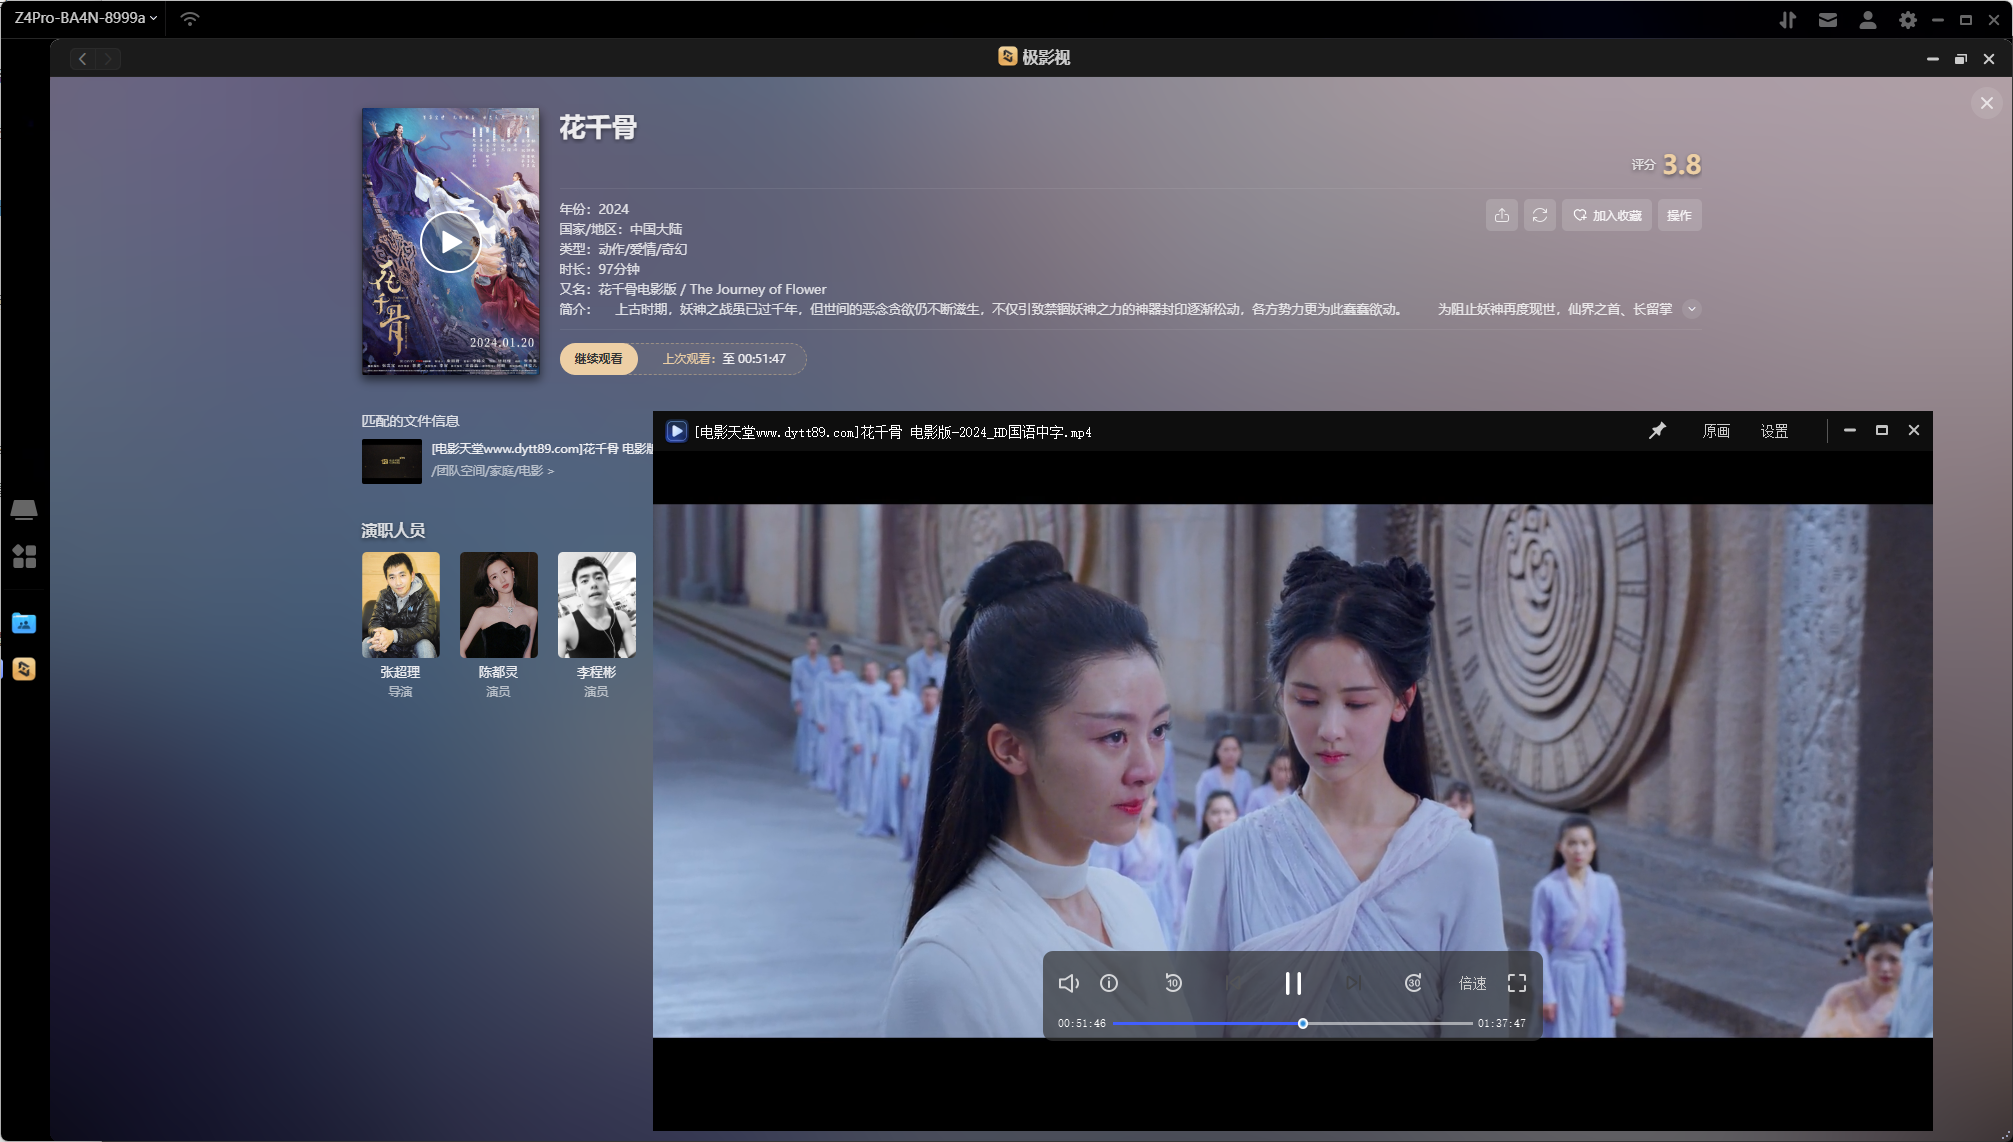Expand the full movie synopsis
Viewport: 2013px width, 1142px height.
pyautogui.click(x=1692, y=309)
